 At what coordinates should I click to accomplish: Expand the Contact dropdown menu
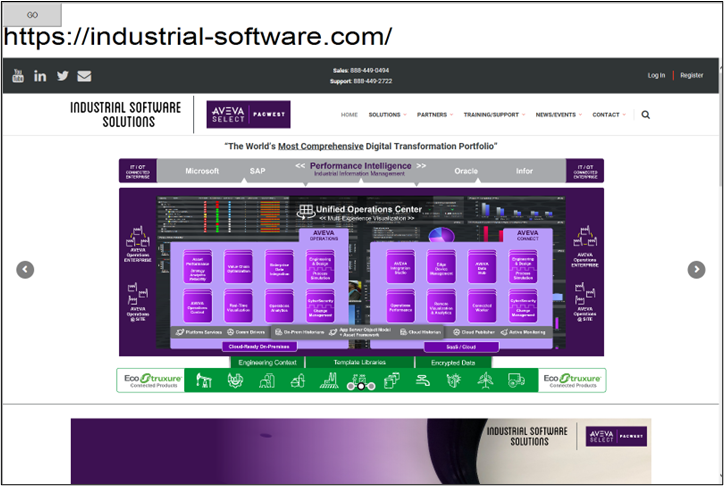click(609, 114)
